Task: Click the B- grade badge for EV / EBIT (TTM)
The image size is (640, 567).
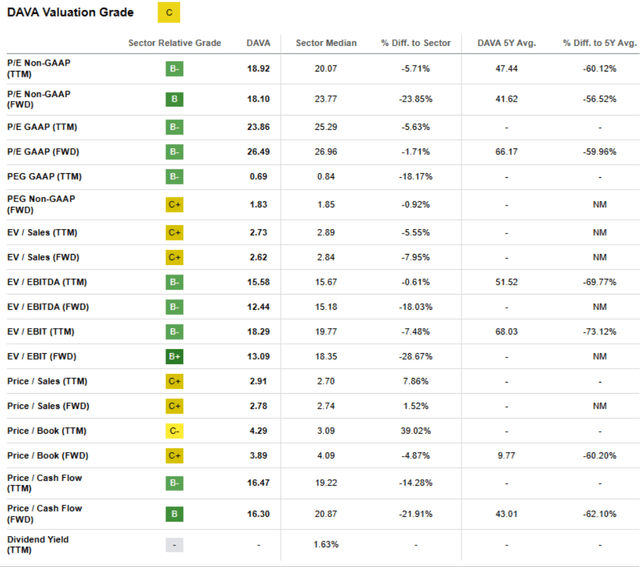Action: (174, 332)
